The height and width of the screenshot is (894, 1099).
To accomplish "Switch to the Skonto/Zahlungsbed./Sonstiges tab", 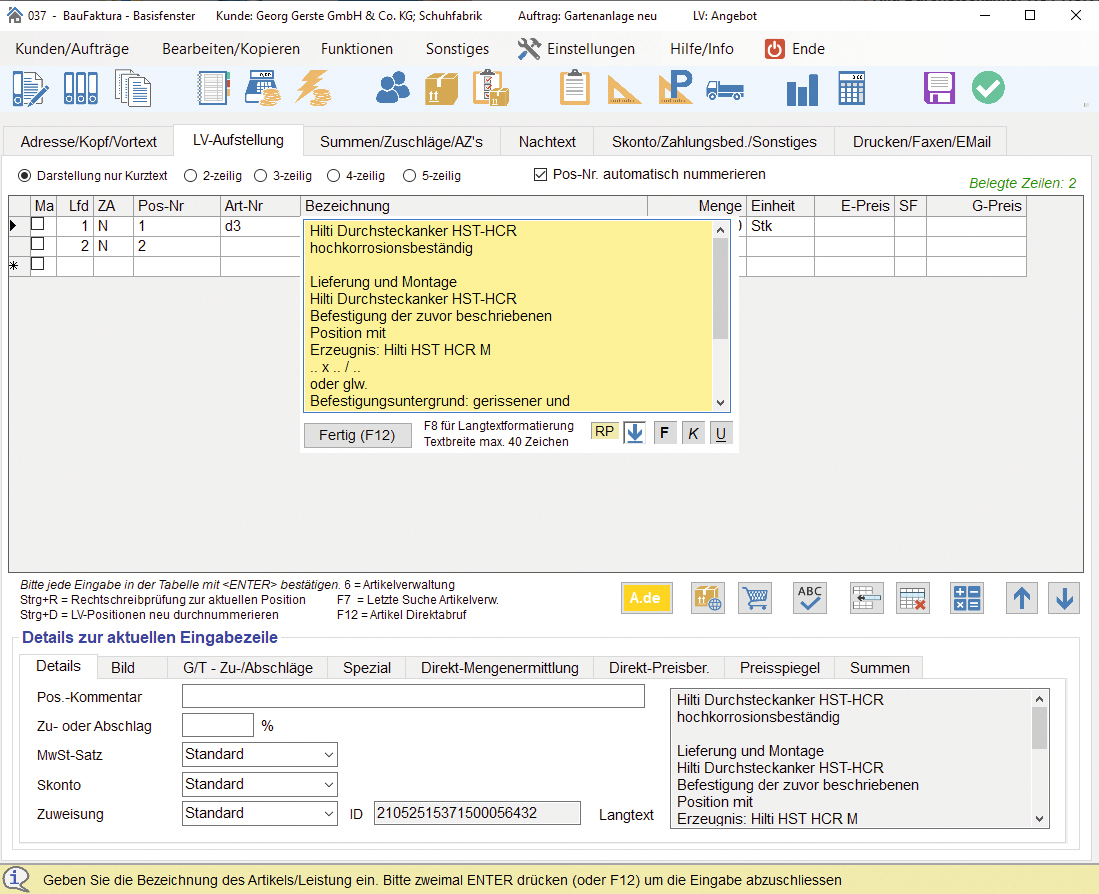I will coord(714,142).
